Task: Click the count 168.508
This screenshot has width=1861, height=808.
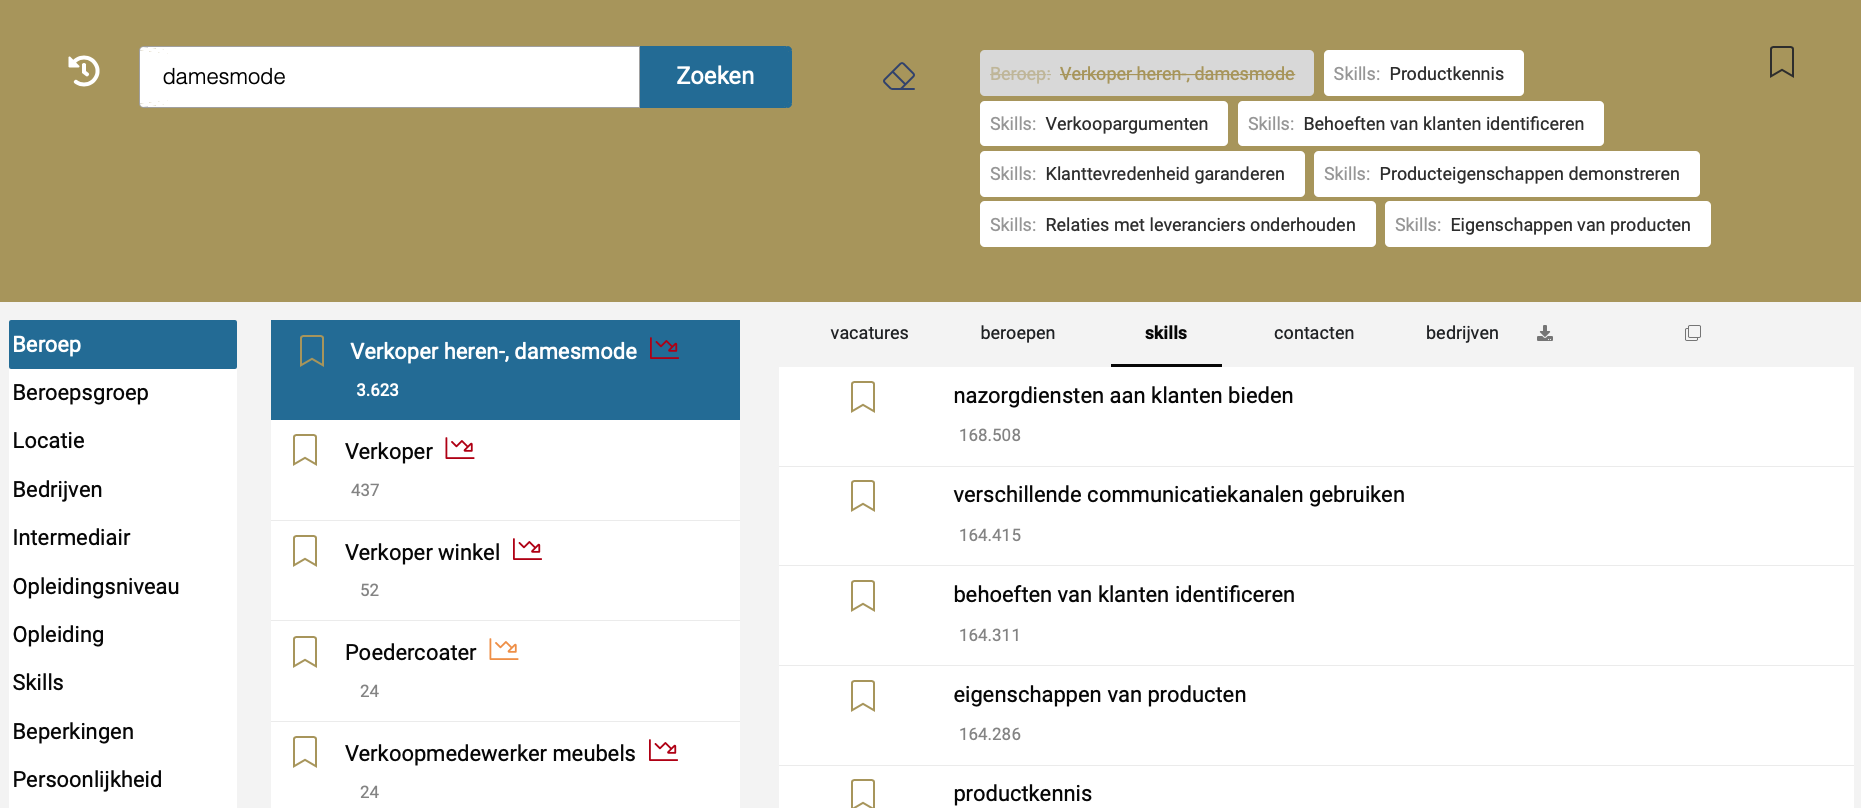Action: (x=990, y=435)
